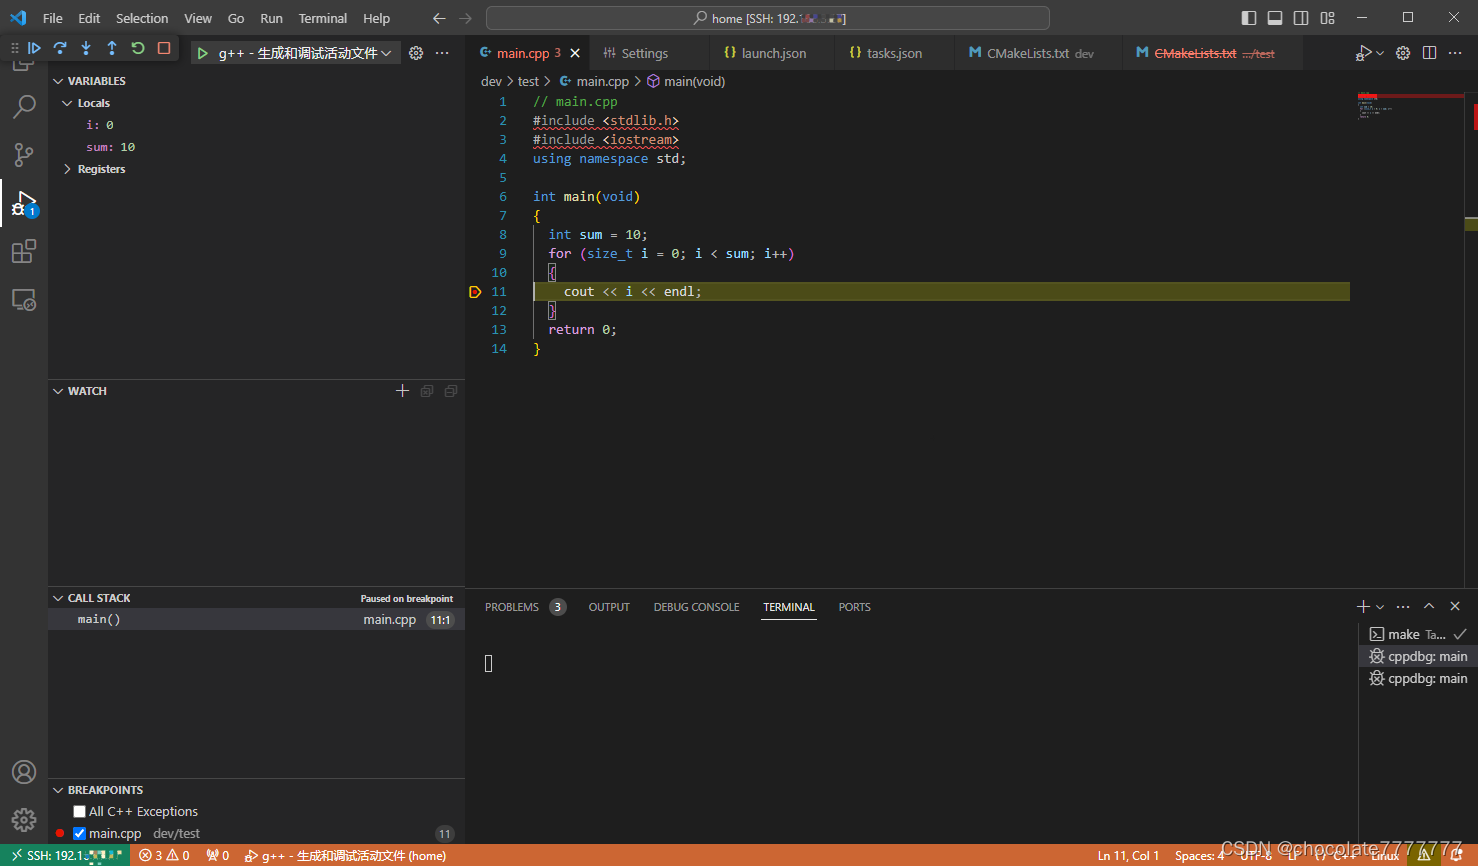
Task: Click Ln 11, Col 1 in status bar
Action: point(1128,855)
